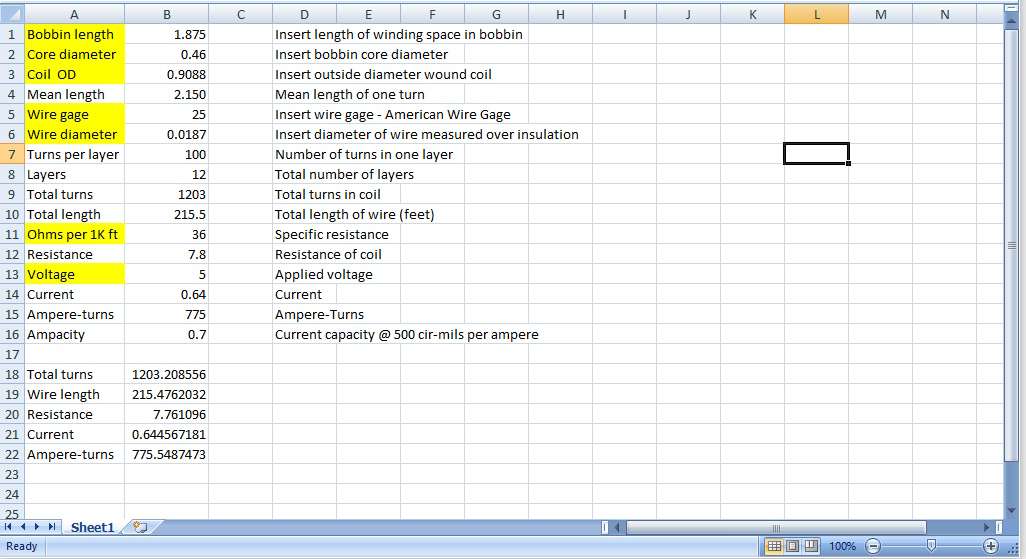Click the yellow 'Voltage' cell
Viewport: 1026px width, 559px height.
point(74,274)
